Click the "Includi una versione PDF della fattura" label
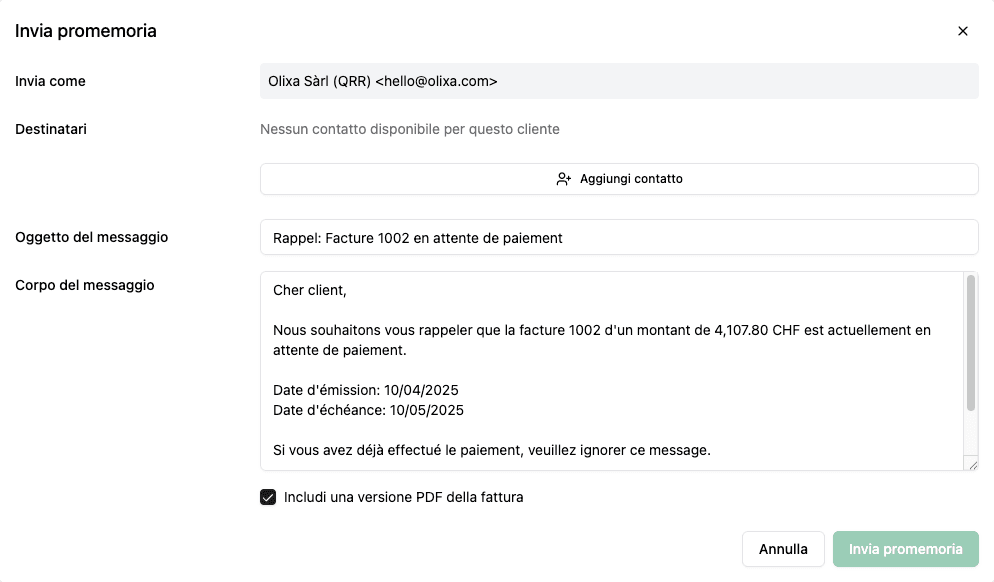The image size is (994, 582). pos(403,497)
